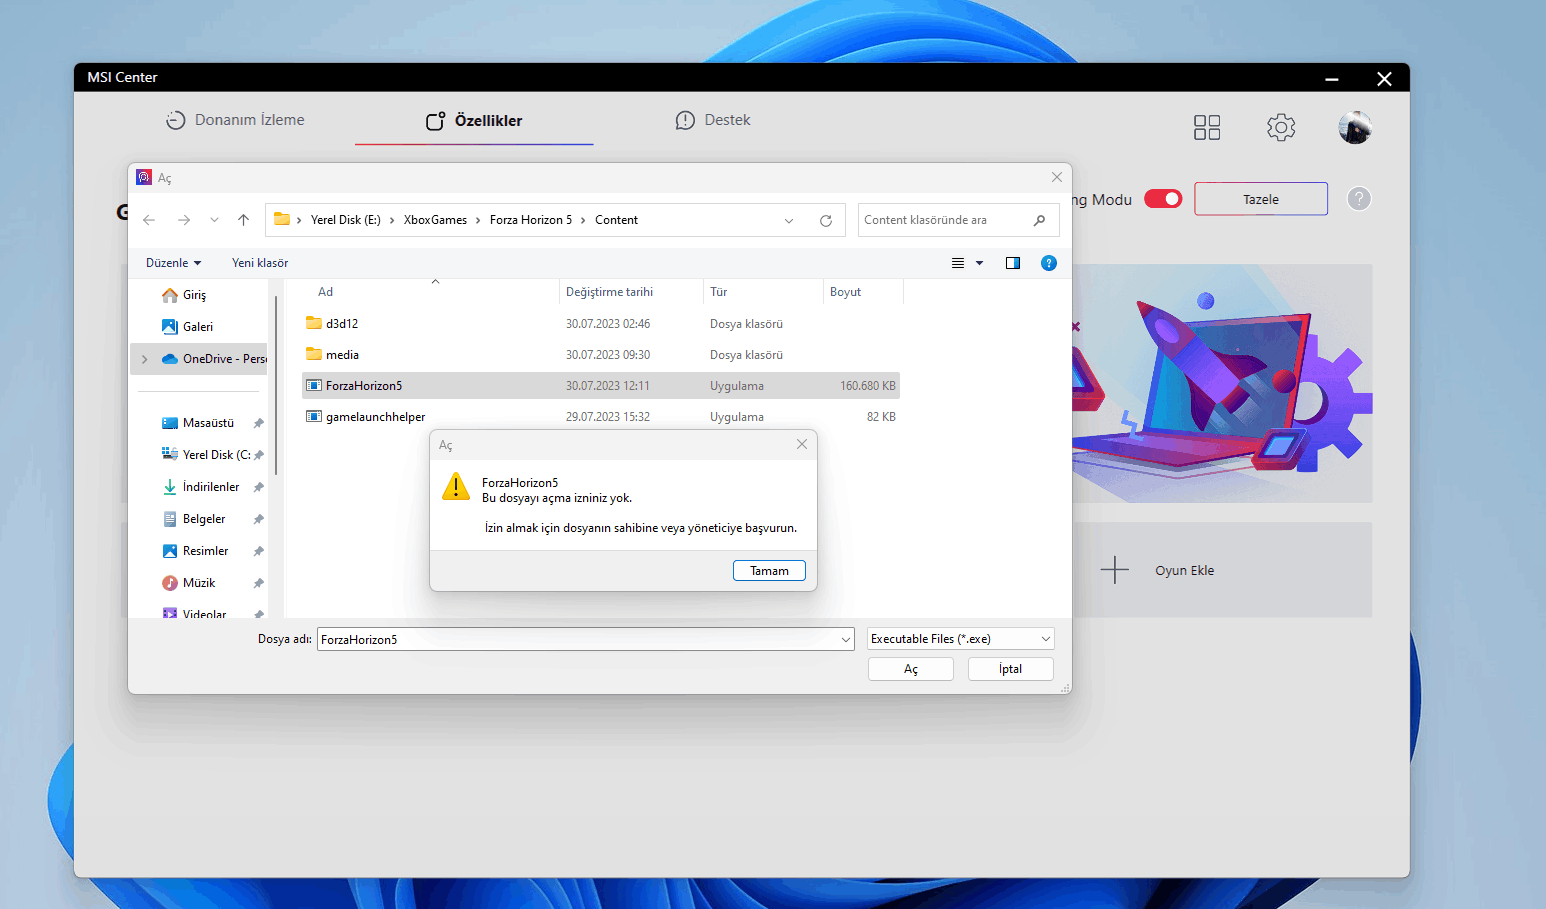Click Forza Horizon 5 in address breadcrumb

tap(531, 220)
